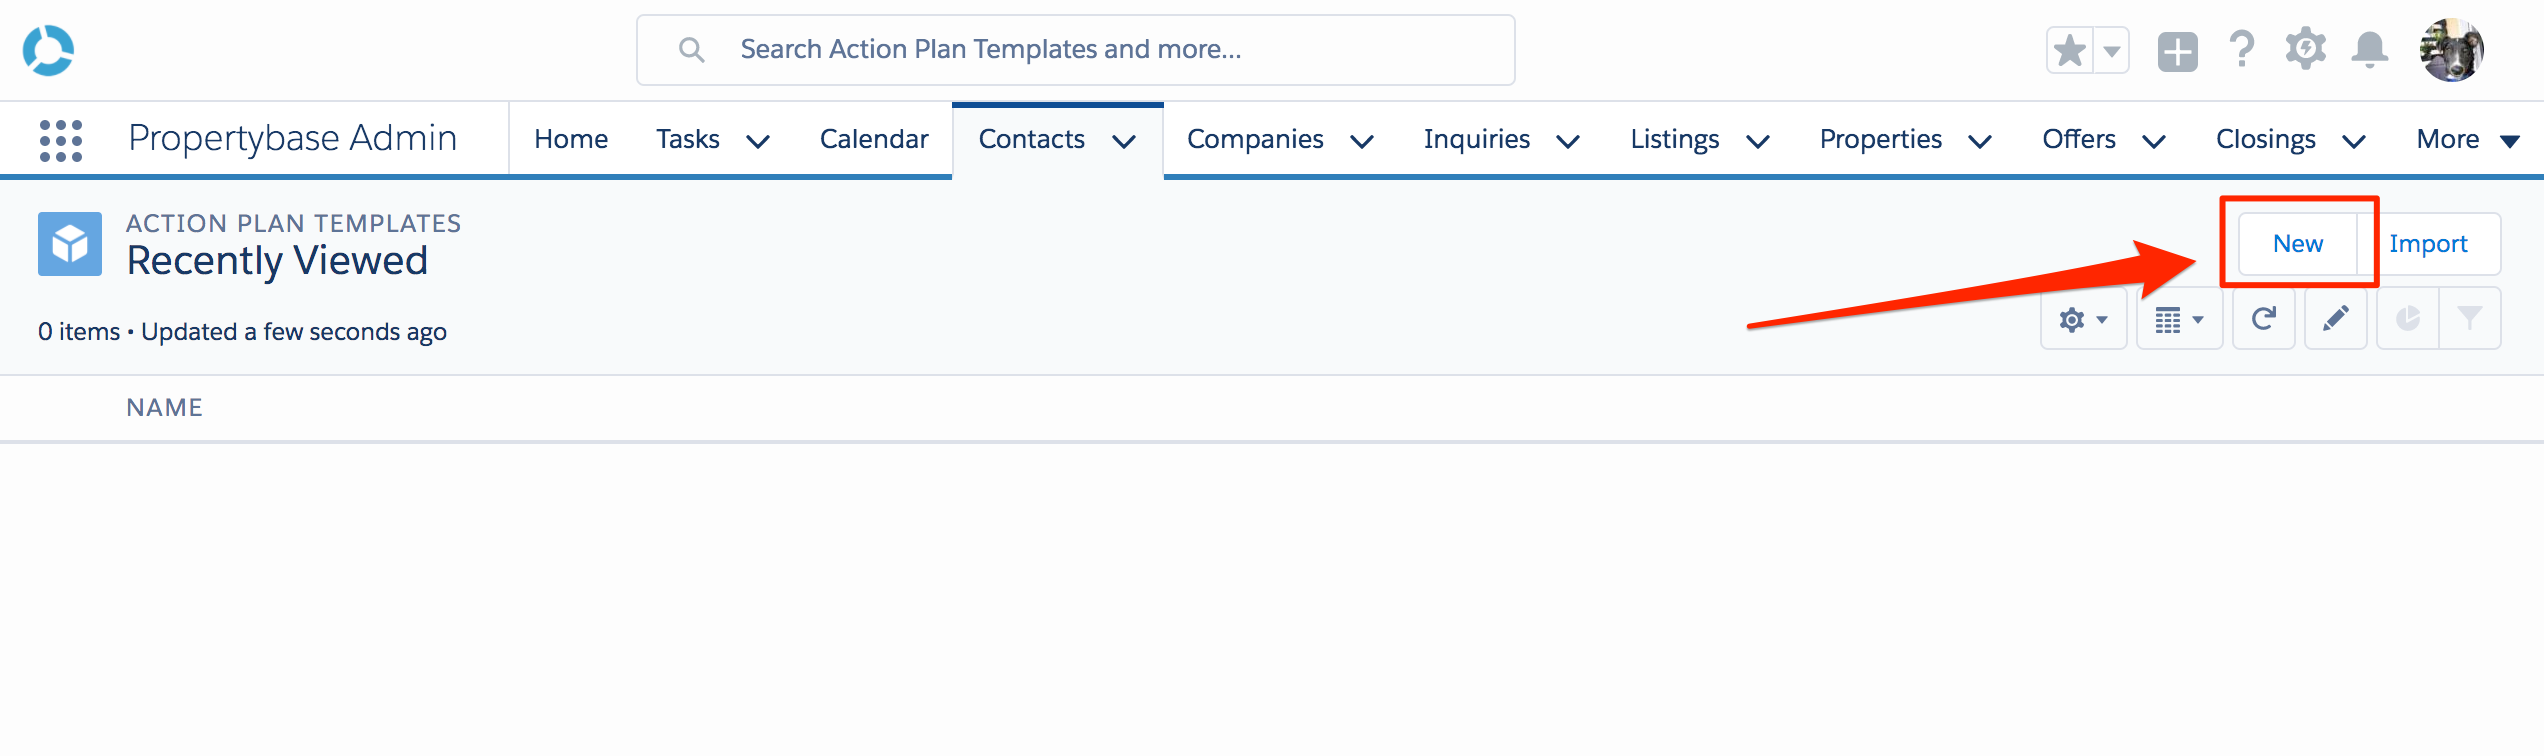Toggle the charts panel icon
The image size is (2544, 756).
(2408, 319)
